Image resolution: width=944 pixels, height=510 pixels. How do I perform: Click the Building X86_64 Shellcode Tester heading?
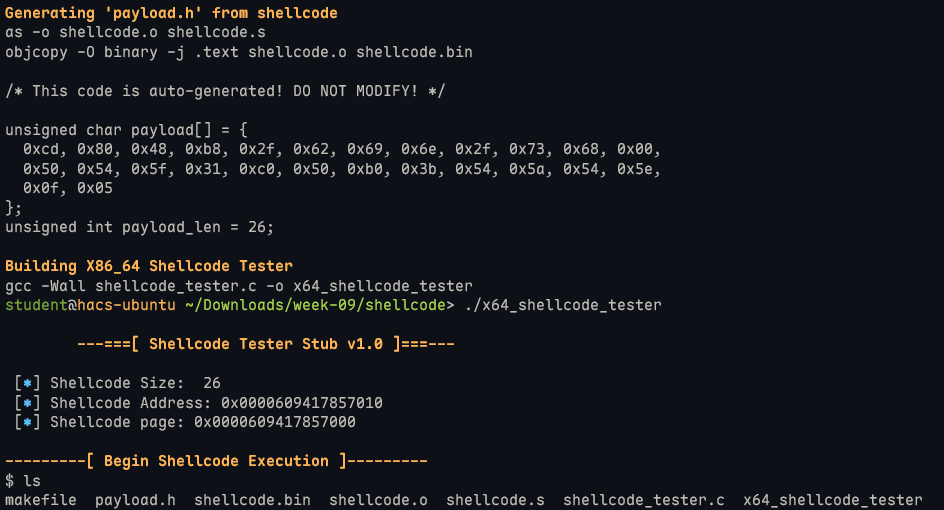149,266
